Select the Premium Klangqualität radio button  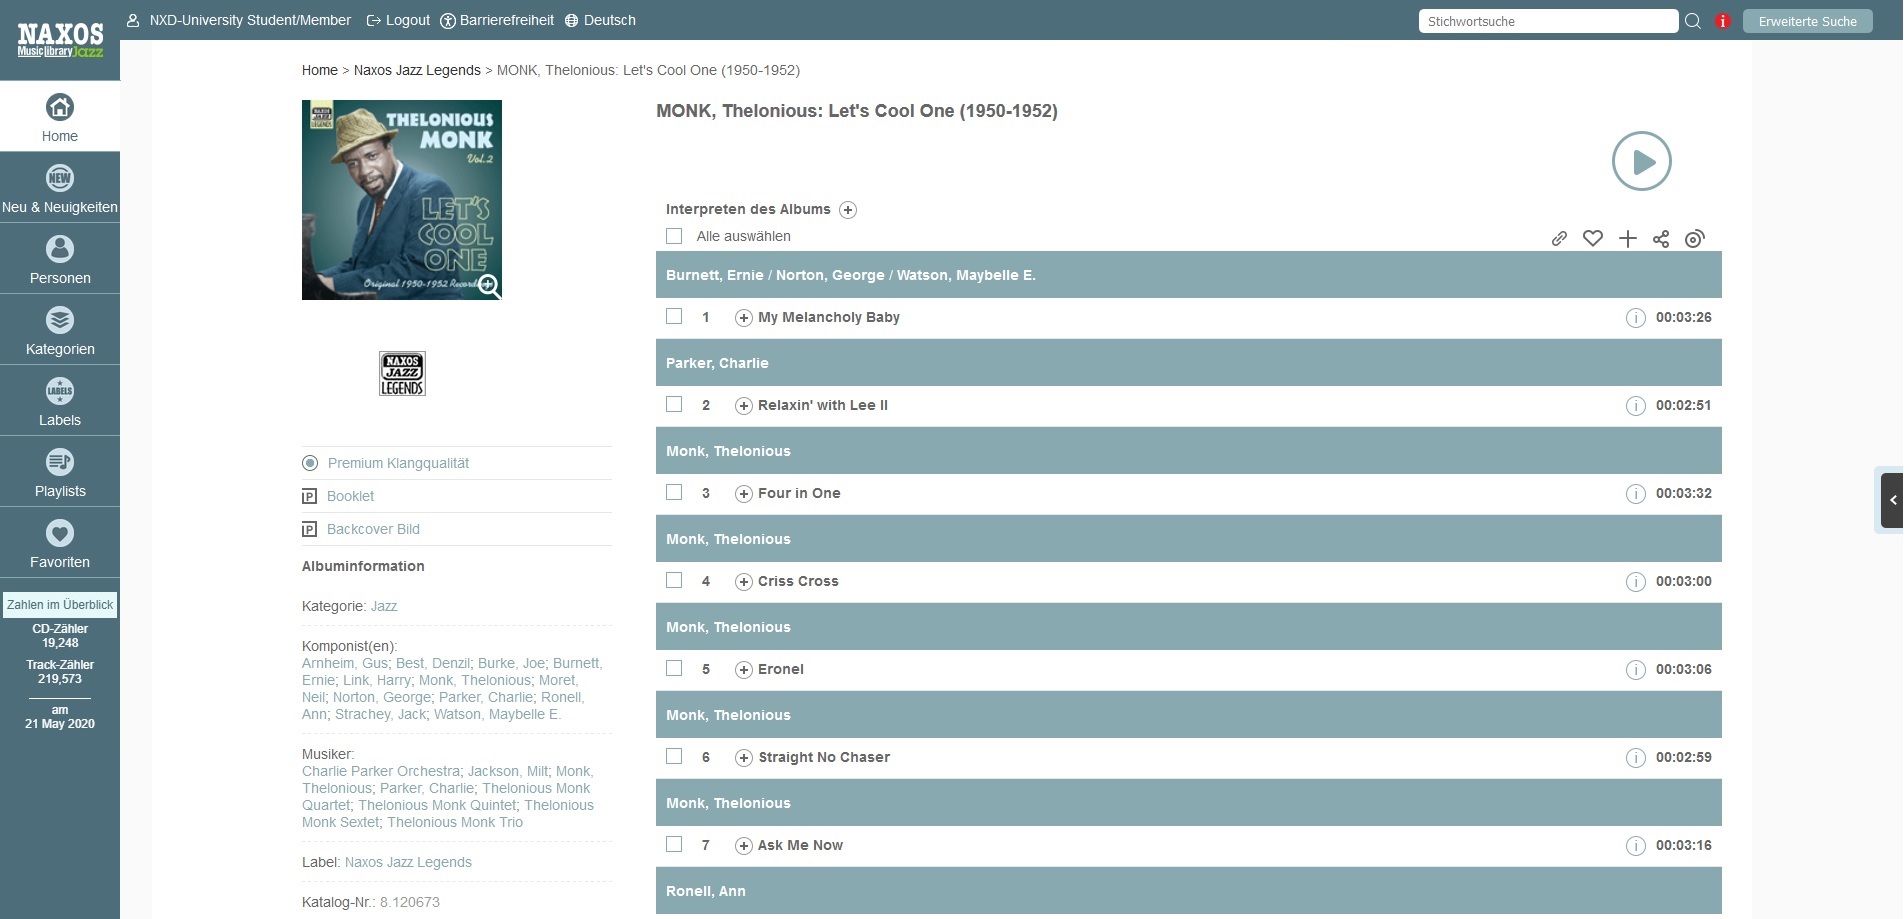[310, 463]
